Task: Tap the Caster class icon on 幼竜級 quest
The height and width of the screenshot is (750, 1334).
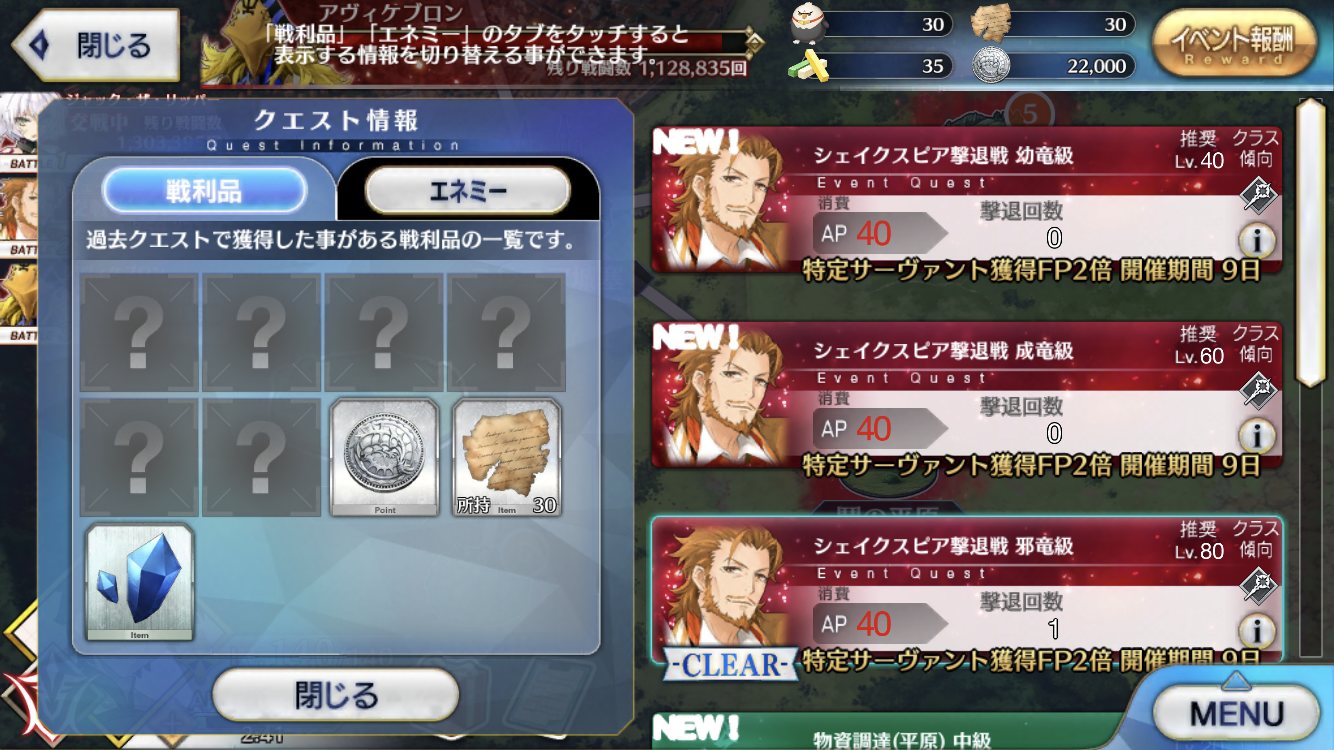Action: click(x=1256, y=195)
